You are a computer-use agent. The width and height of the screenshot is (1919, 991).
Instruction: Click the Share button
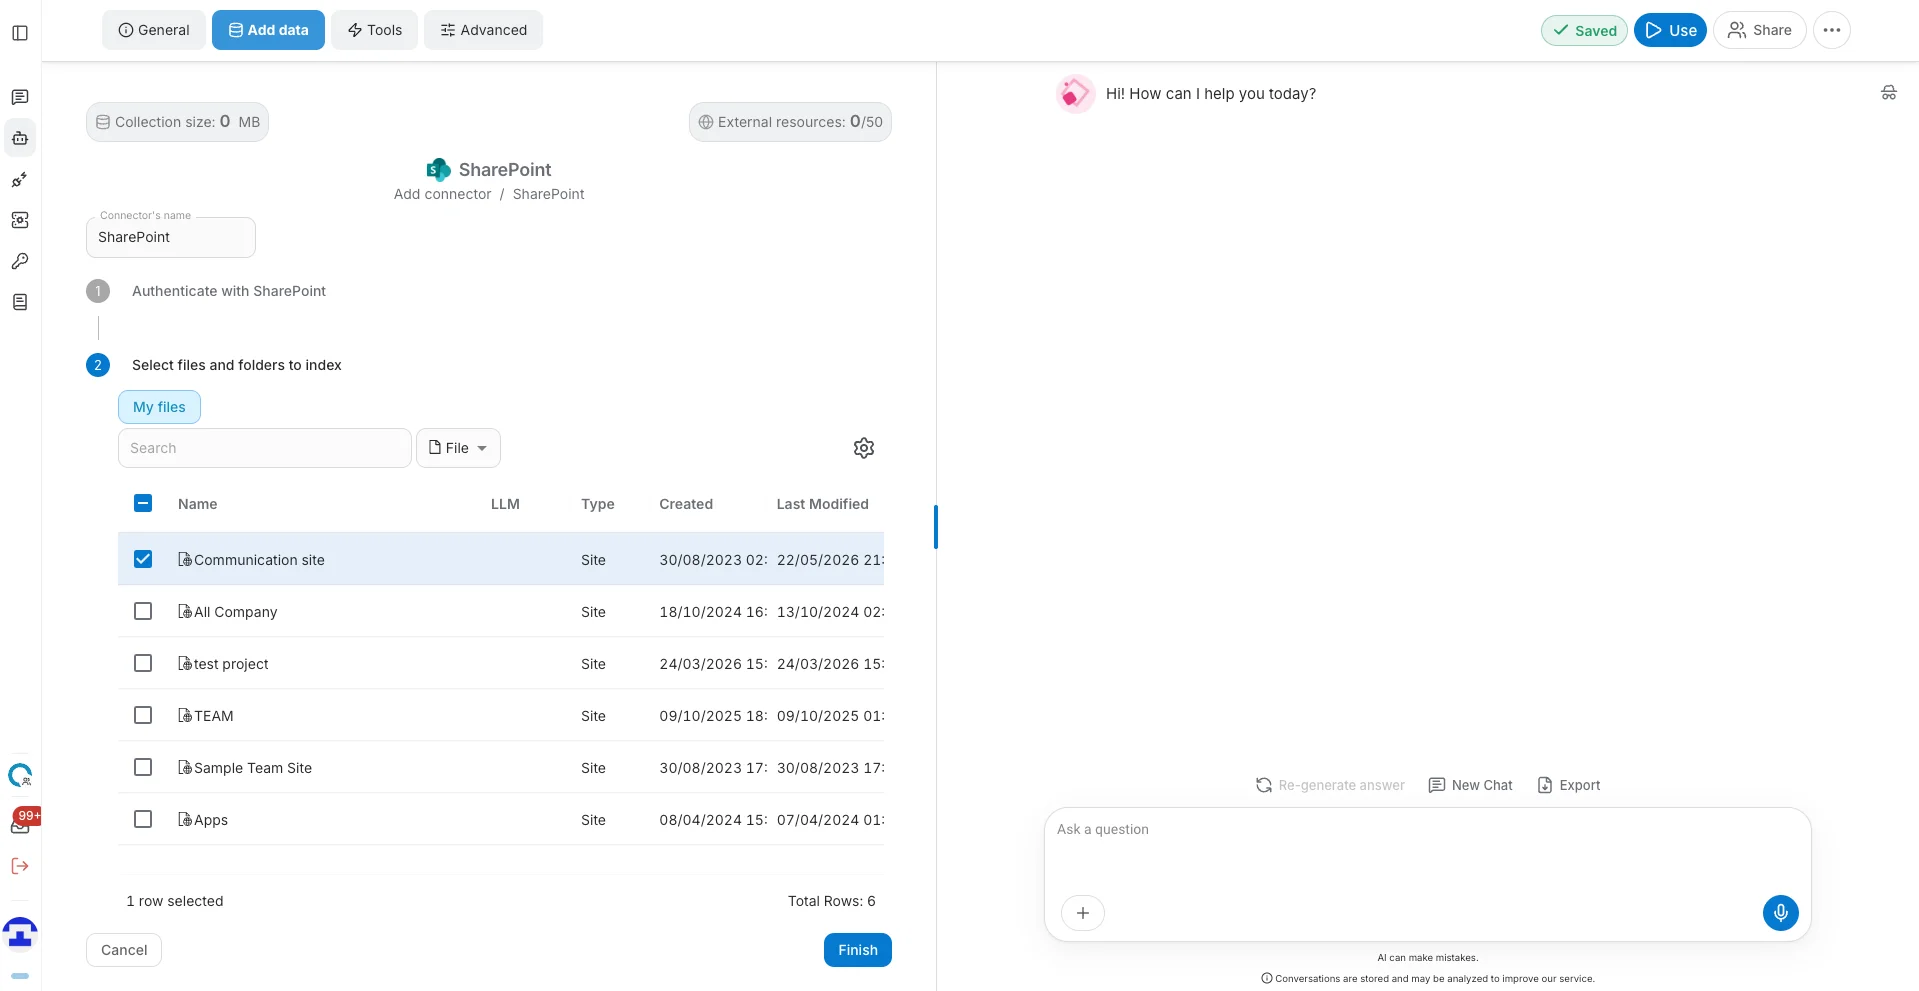[x=1760, y=30]
